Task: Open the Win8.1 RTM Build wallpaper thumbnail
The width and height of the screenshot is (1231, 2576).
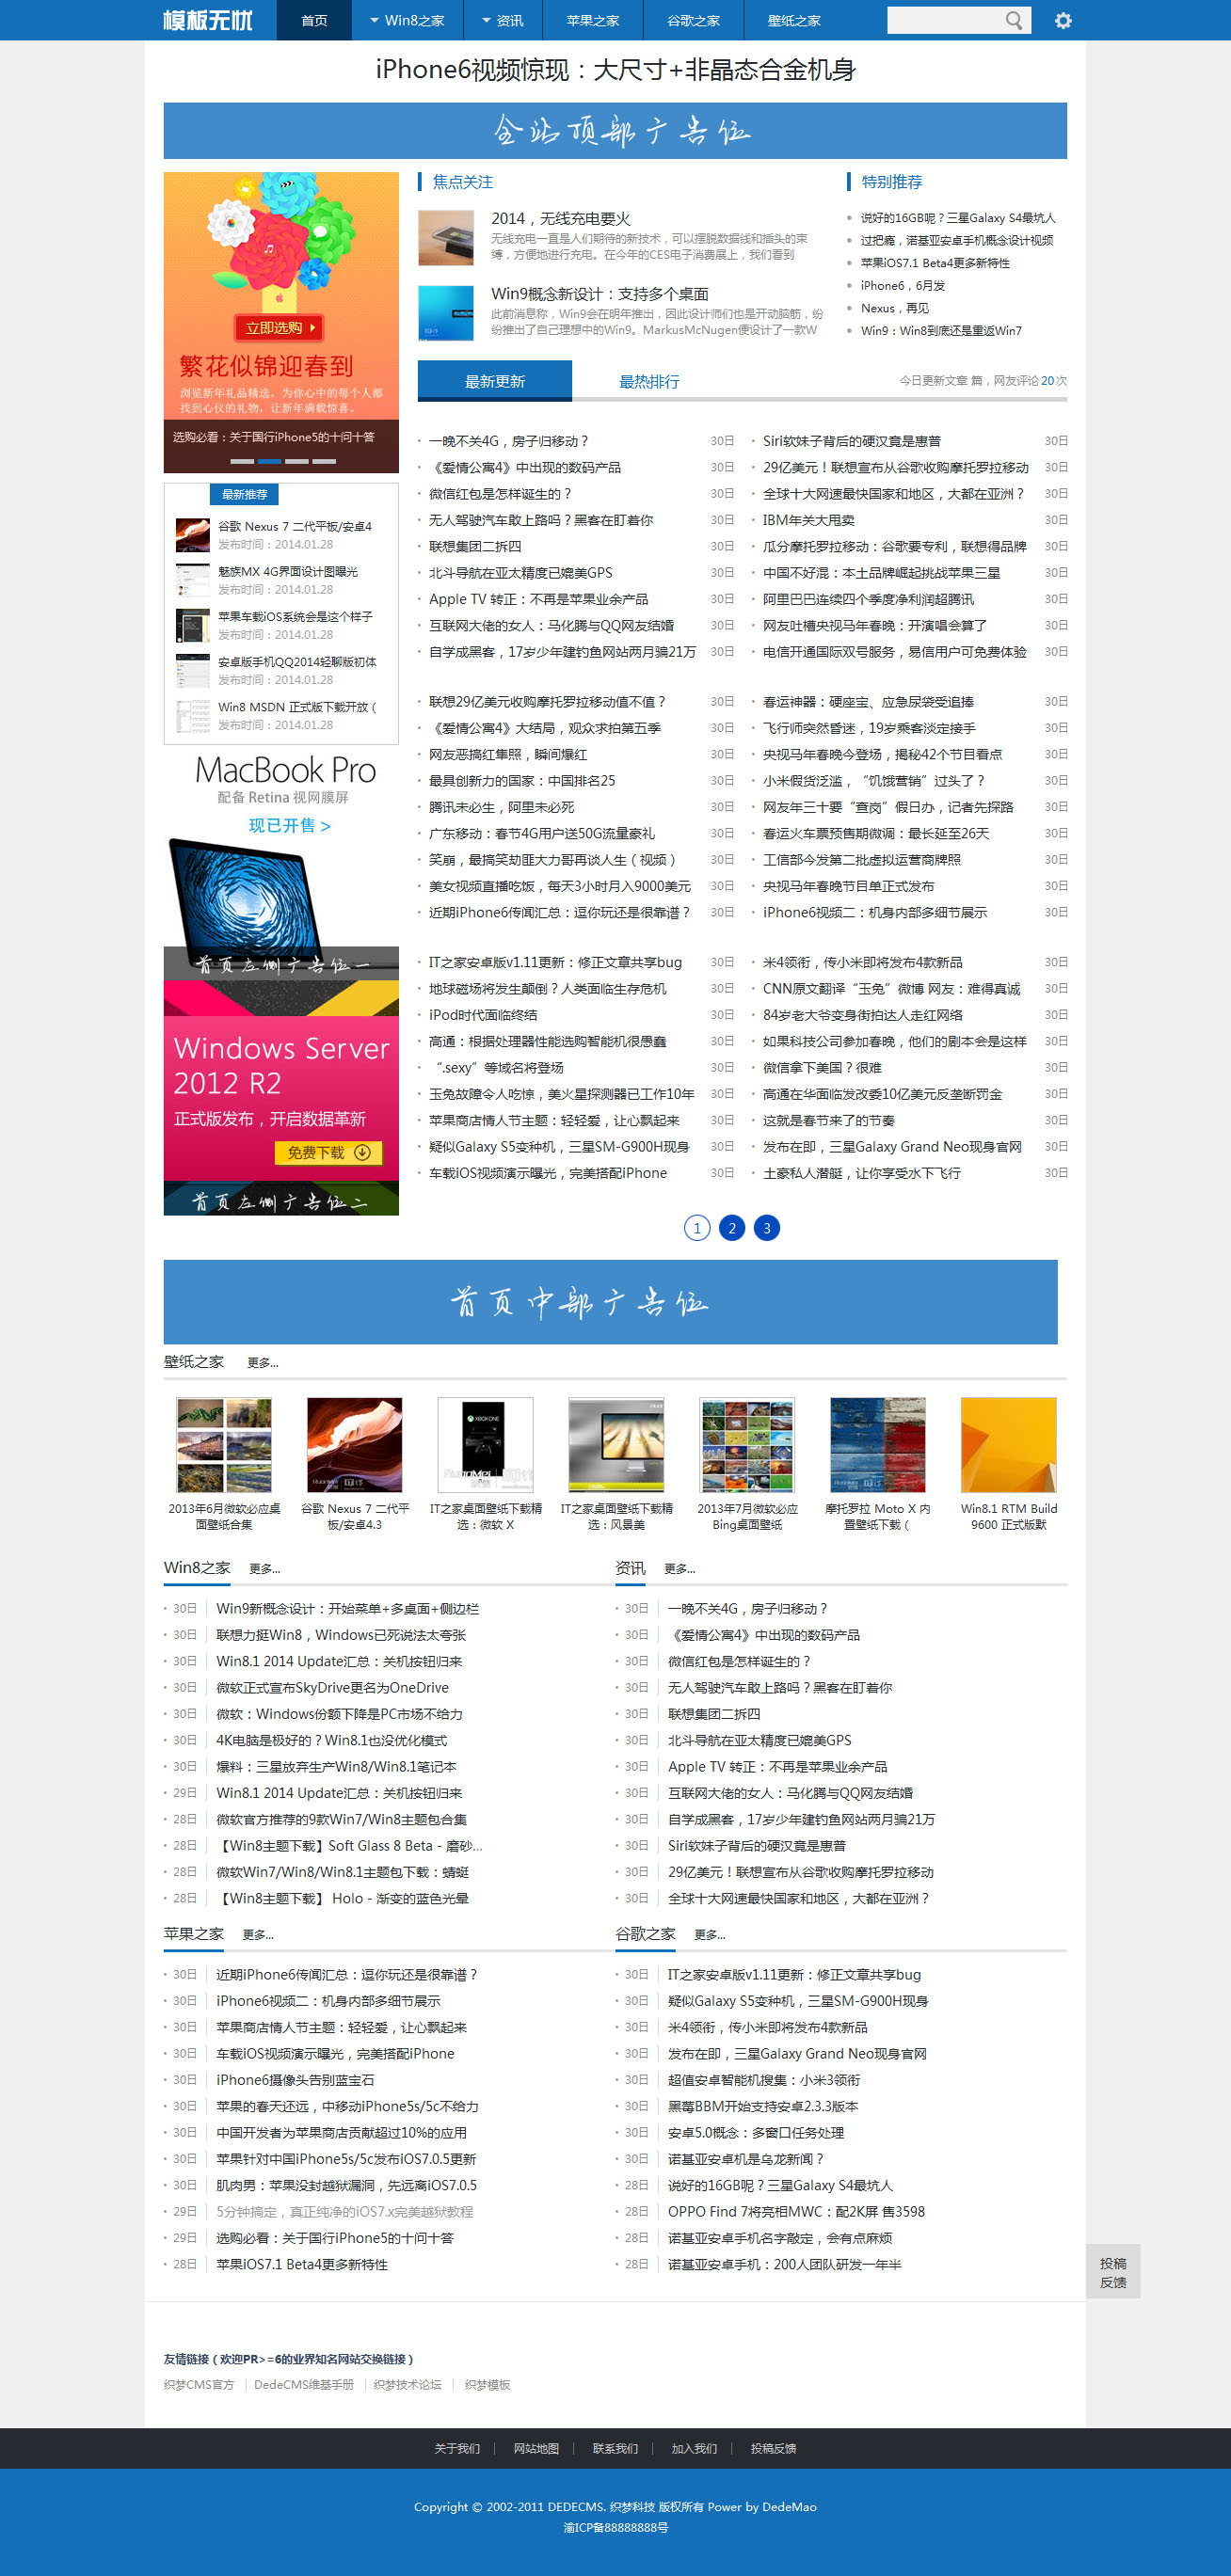Action: 1007,1444
